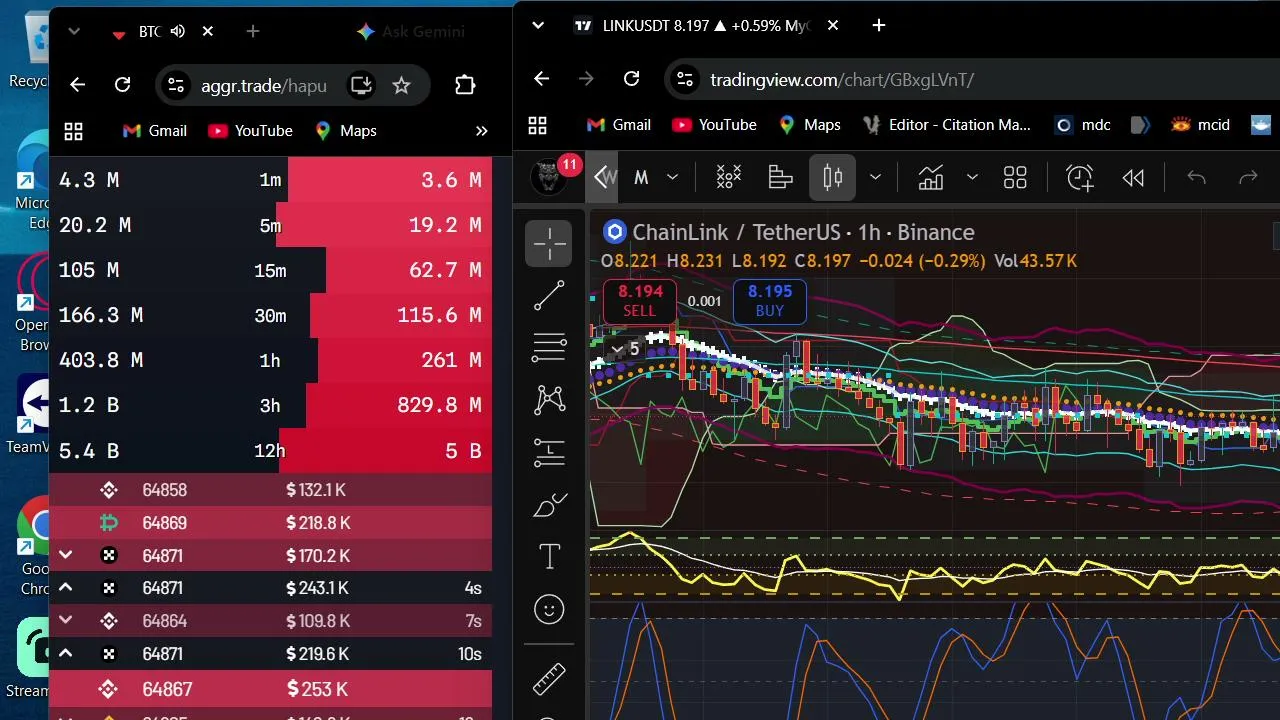The width and height of the screenshot is (1280, 720).
Task: Open Gmail bookmark in aggr.trade window
Action: pos(154,131)
